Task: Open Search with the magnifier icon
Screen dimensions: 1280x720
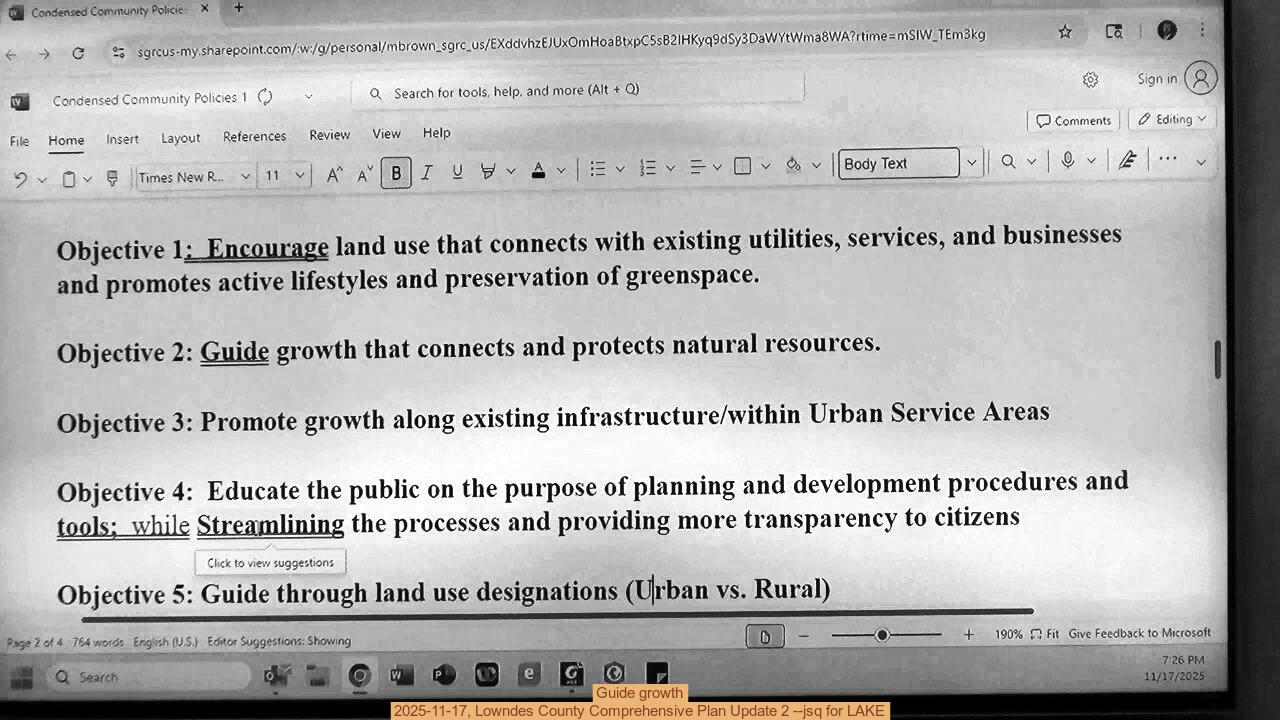Action: pos(1008,160)
